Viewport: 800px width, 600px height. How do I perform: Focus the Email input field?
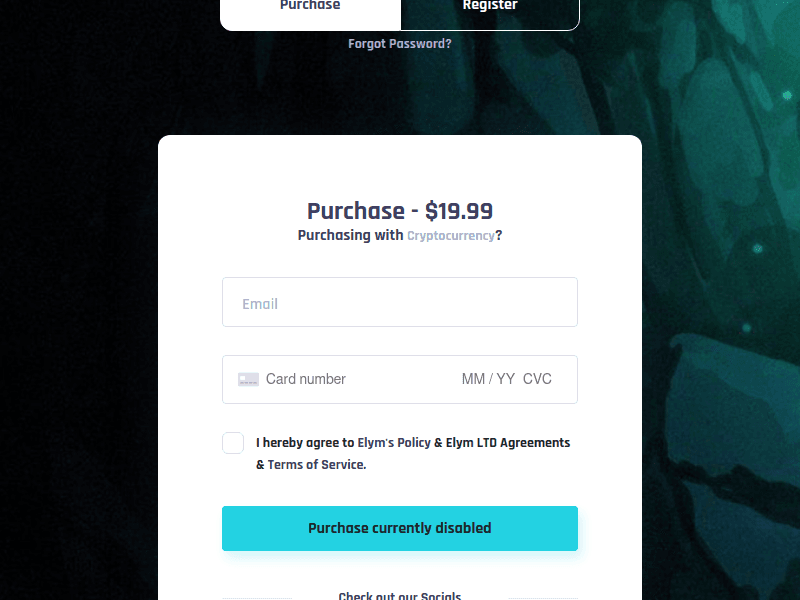[400, 303]
